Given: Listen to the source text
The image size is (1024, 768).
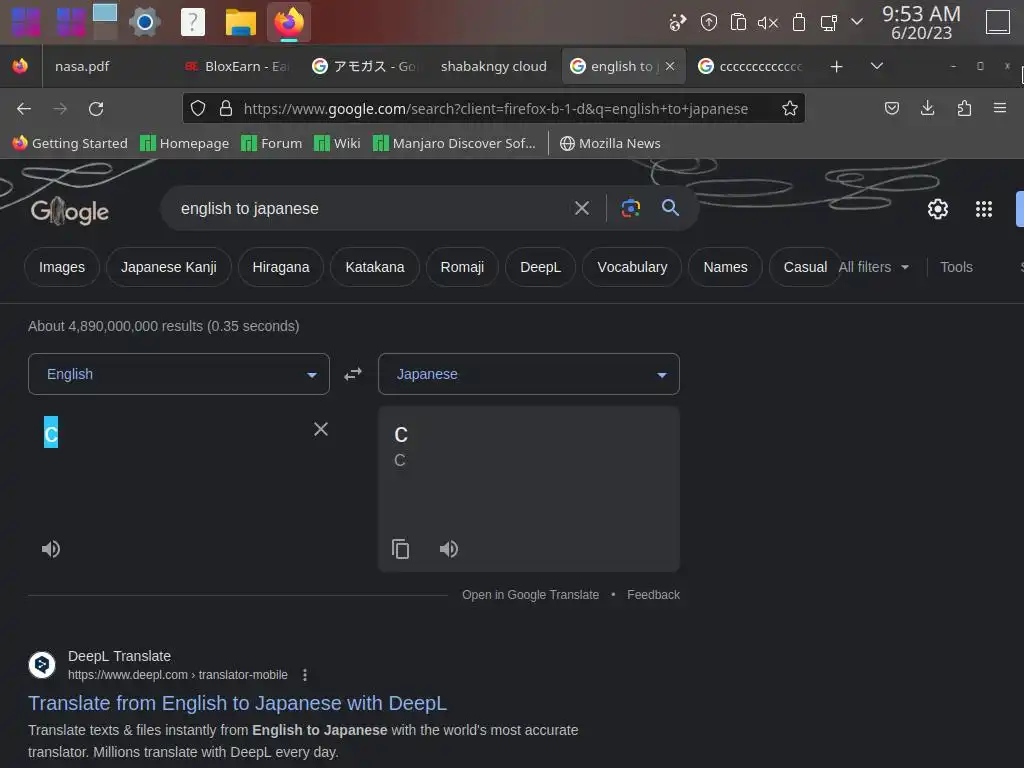Looking at the screenshot, I should click(x=51, y=549).
